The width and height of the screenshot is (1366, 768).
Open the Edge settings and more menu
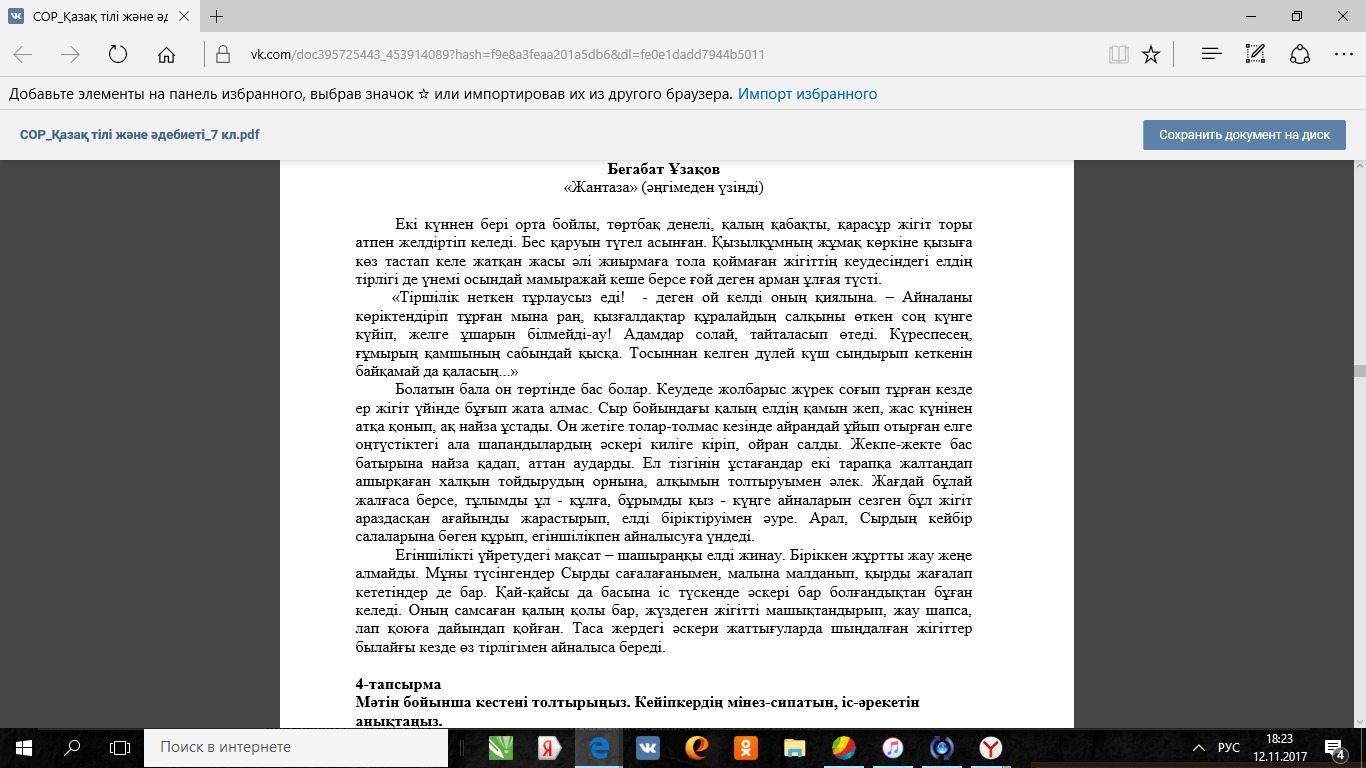click(1342, 55)
